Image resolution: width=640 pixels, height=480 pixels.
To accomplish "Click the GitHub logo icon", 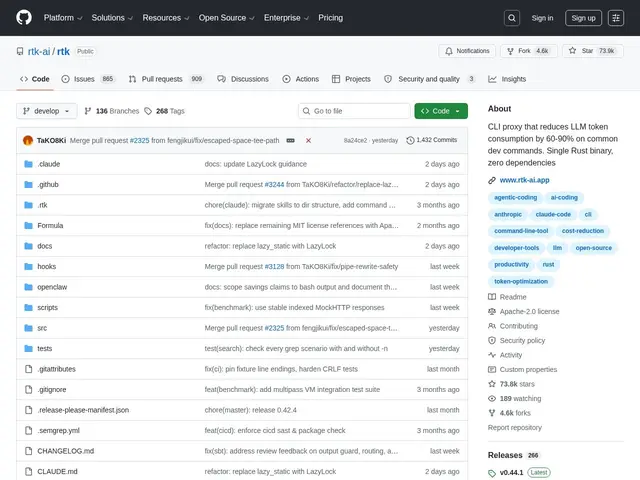I will point(24,18).
